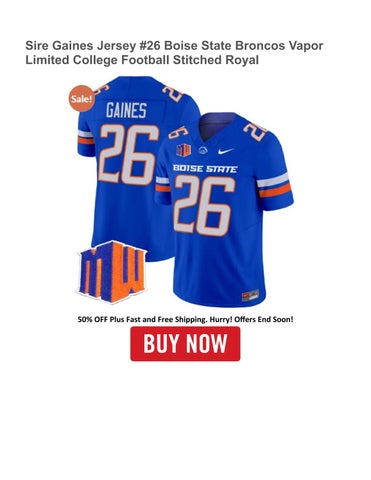The width and height of the screenshot is (371, 480).
Task: Click the blue V-neck collar of the front jersey
Action: 220,124
